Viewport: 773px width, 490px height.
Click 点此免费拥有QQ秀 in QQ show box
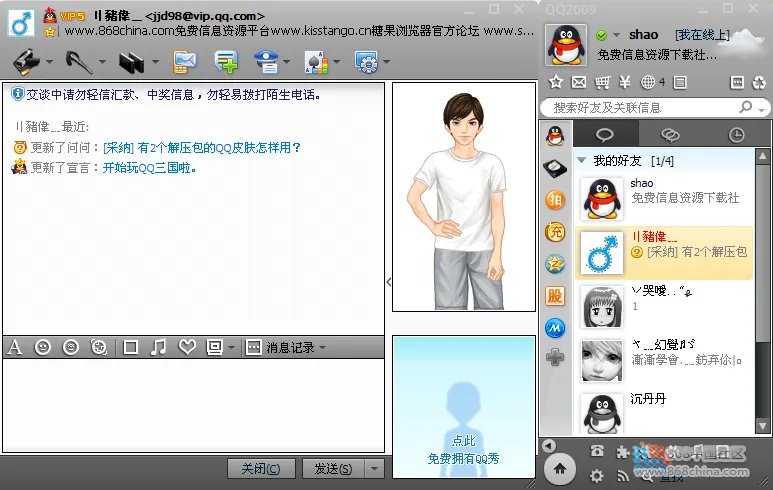click(x=463, y=450)
